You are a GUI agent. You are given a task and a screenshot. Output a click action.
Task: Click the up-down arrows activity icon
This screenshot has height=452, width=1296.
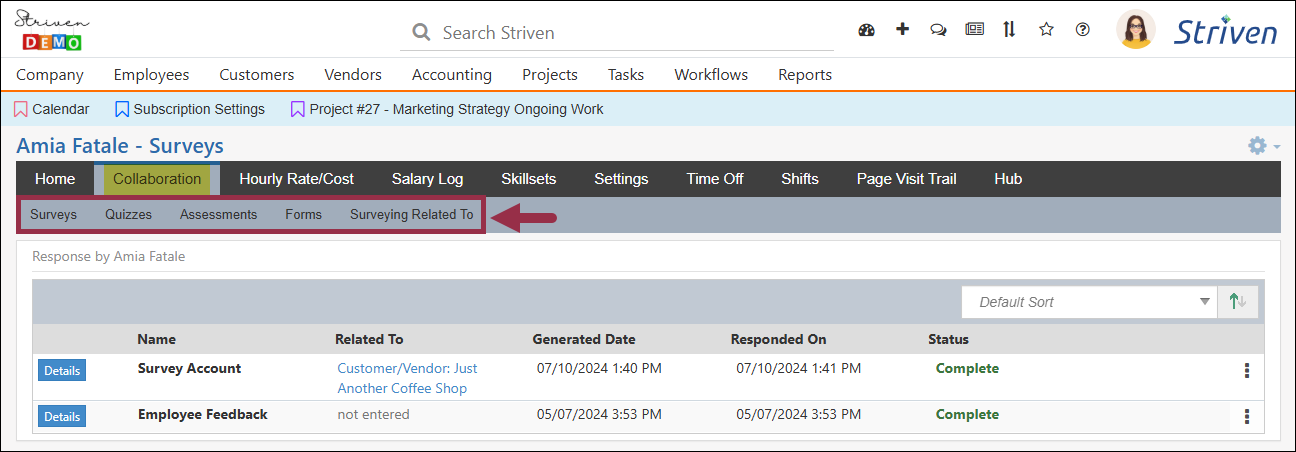[1009, 29]
